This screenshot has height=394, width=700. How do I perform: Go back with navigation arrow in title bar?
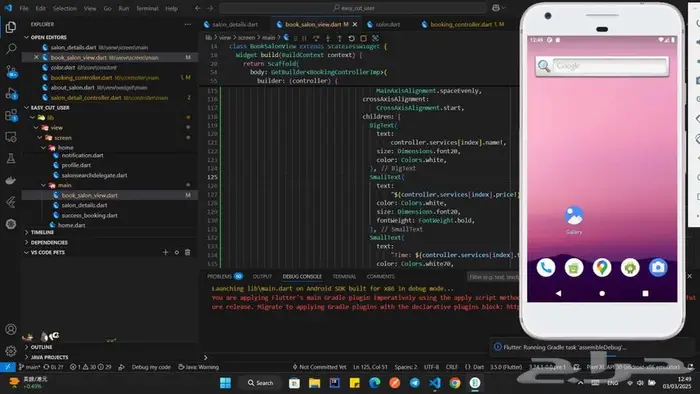pyautogui.click(x=198, y=8)
